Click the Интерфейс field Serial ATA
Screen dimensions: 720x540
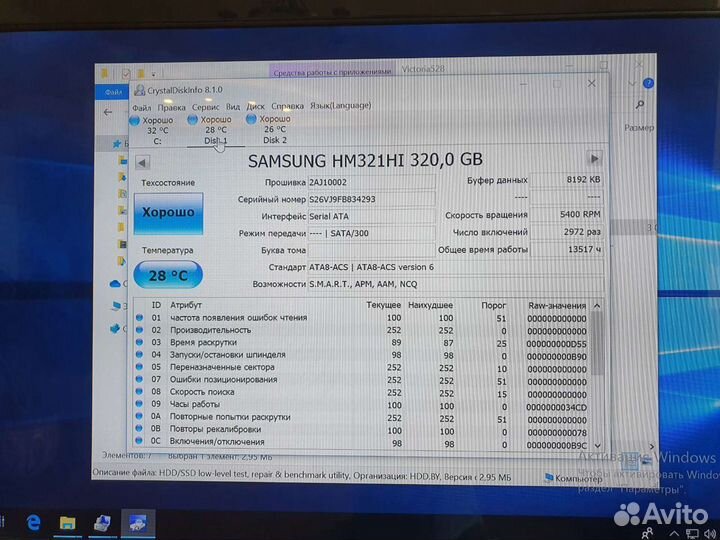point(371,216)
